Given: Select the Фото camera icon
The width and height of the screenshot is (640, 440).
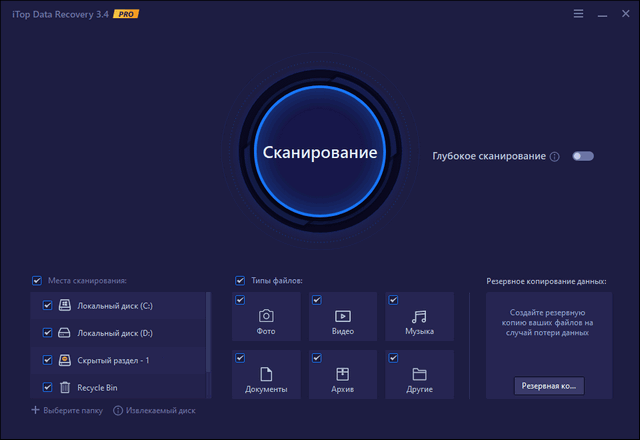Looking at the screenshot, I should 266,316.
